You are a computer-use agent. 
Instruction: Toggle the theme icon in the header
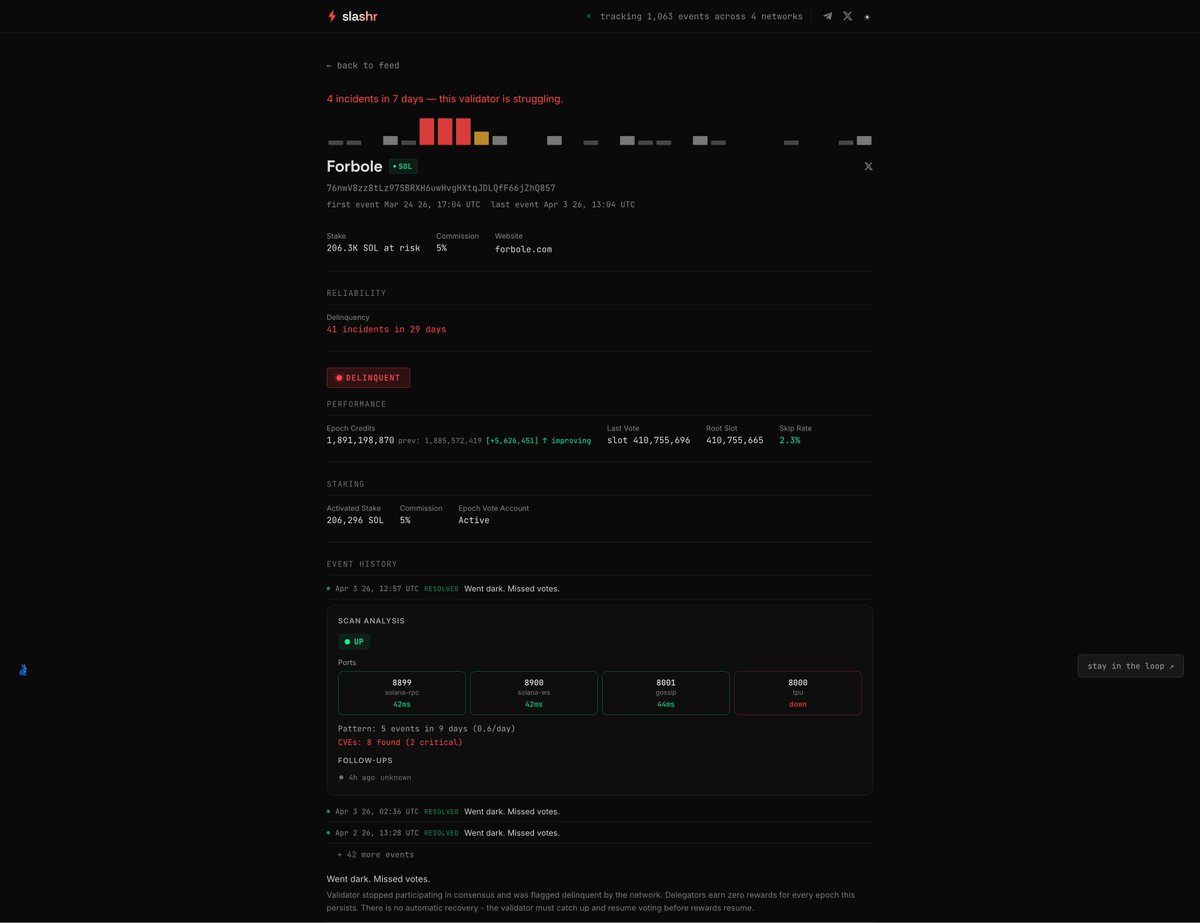(867, 17)
